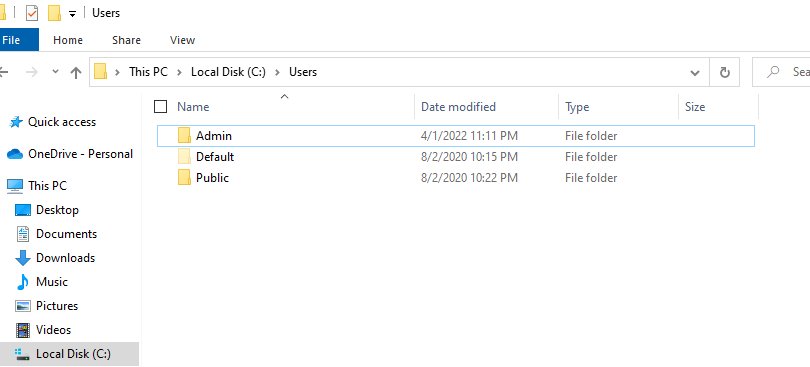
Task: Click the New folder icon in title bar
Action: 54,13
